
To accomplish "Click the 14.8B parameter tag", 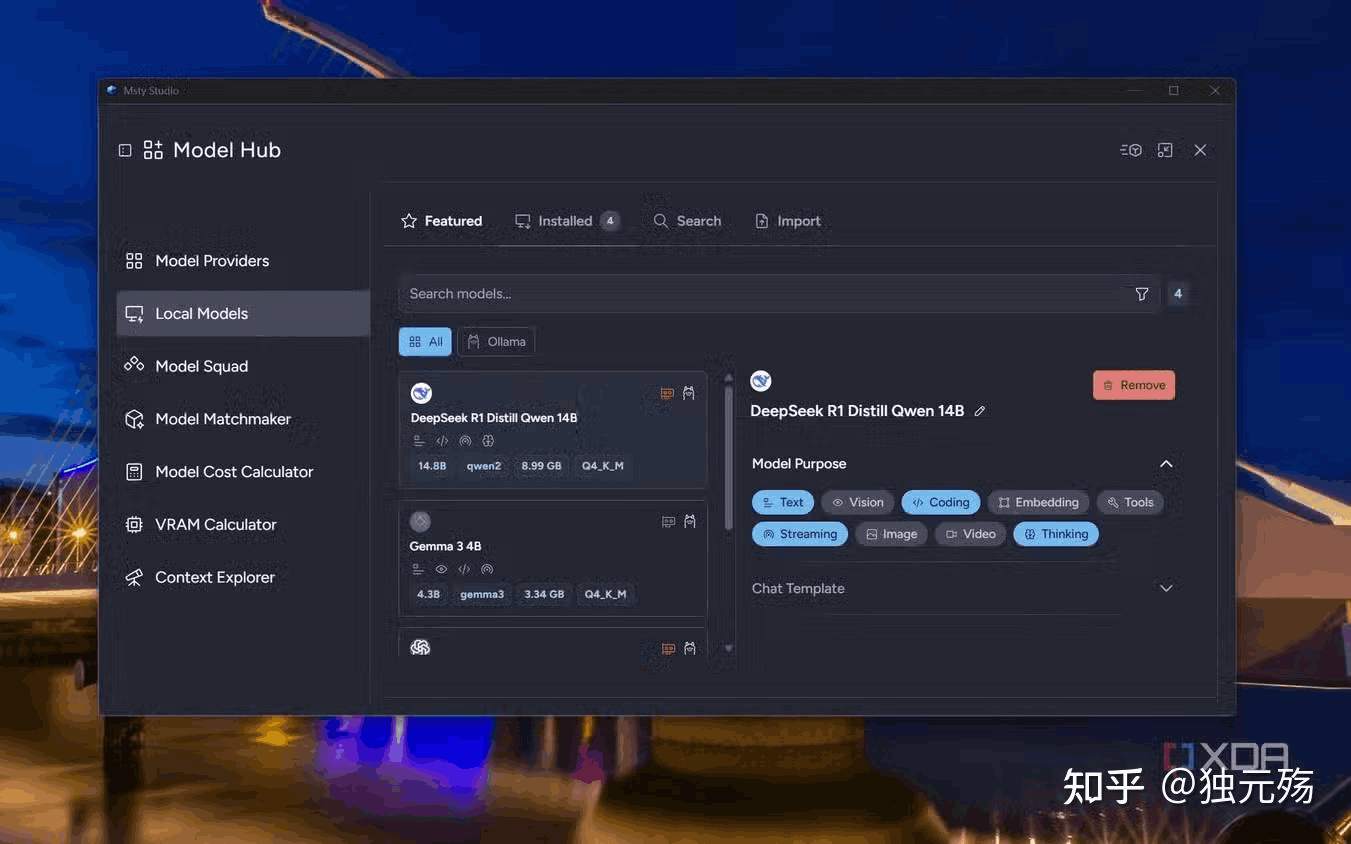I will 432,466.
